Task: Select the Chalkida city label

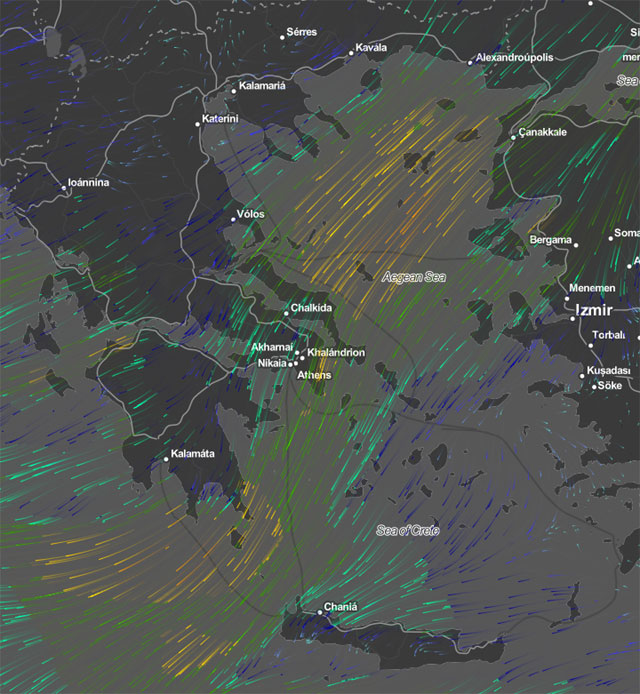Action: [311, 308]
